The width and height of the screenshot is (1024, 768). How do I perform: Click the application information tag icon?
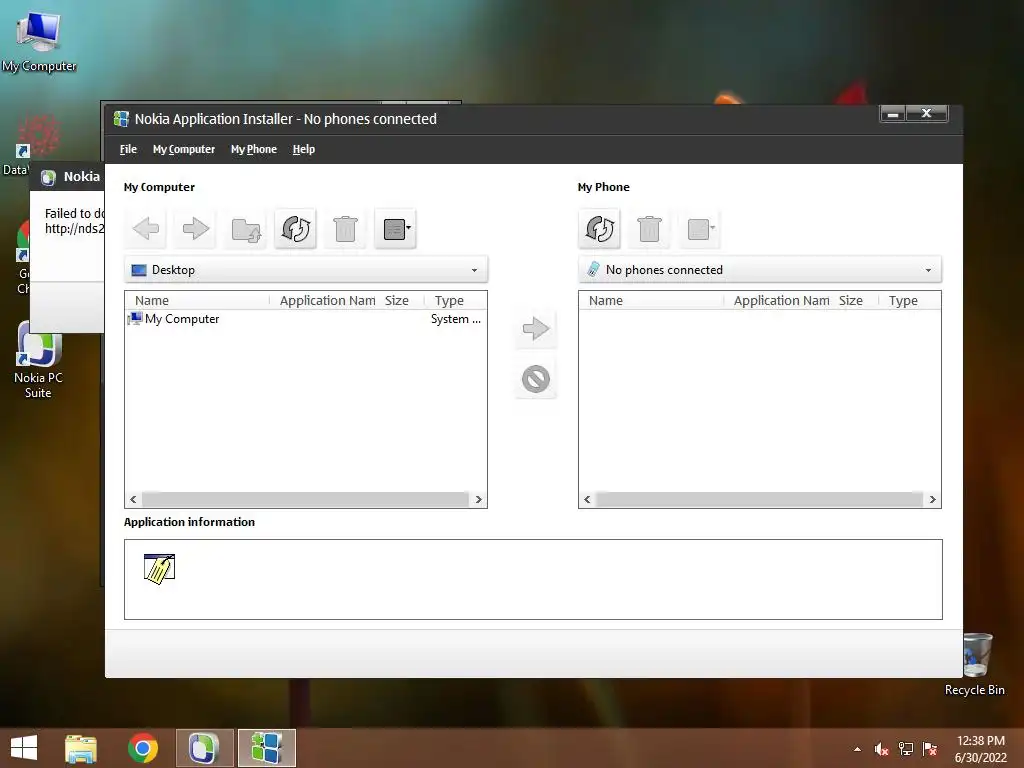coord(159,568)
